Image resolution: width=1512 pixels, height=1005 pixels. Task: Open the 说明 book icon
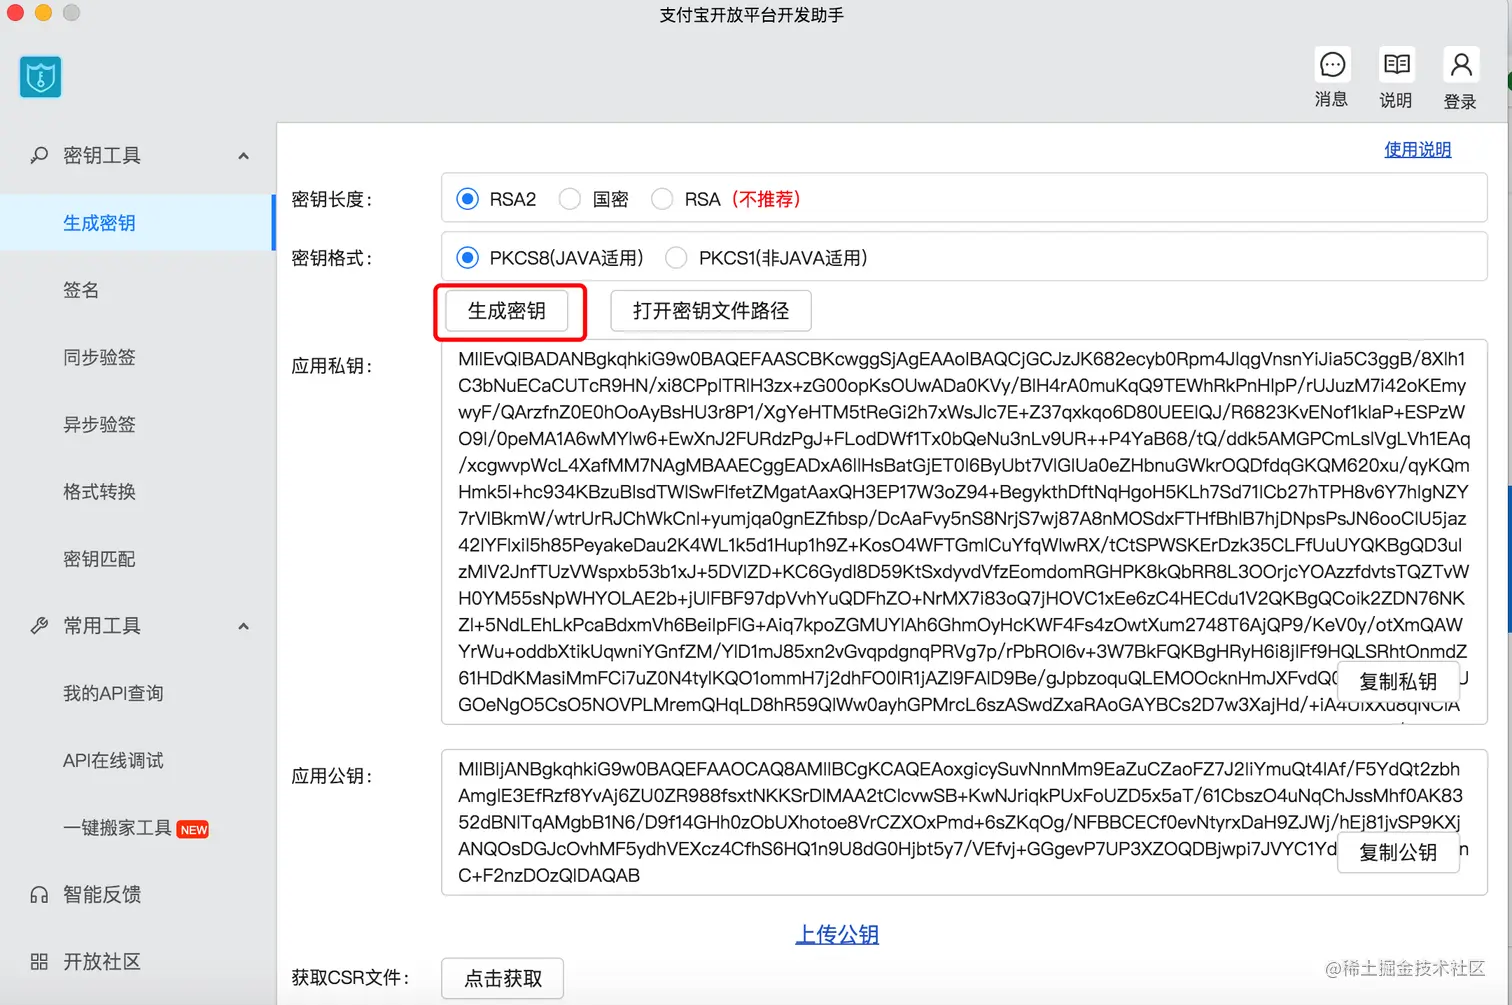click(x=1396, y=65)
